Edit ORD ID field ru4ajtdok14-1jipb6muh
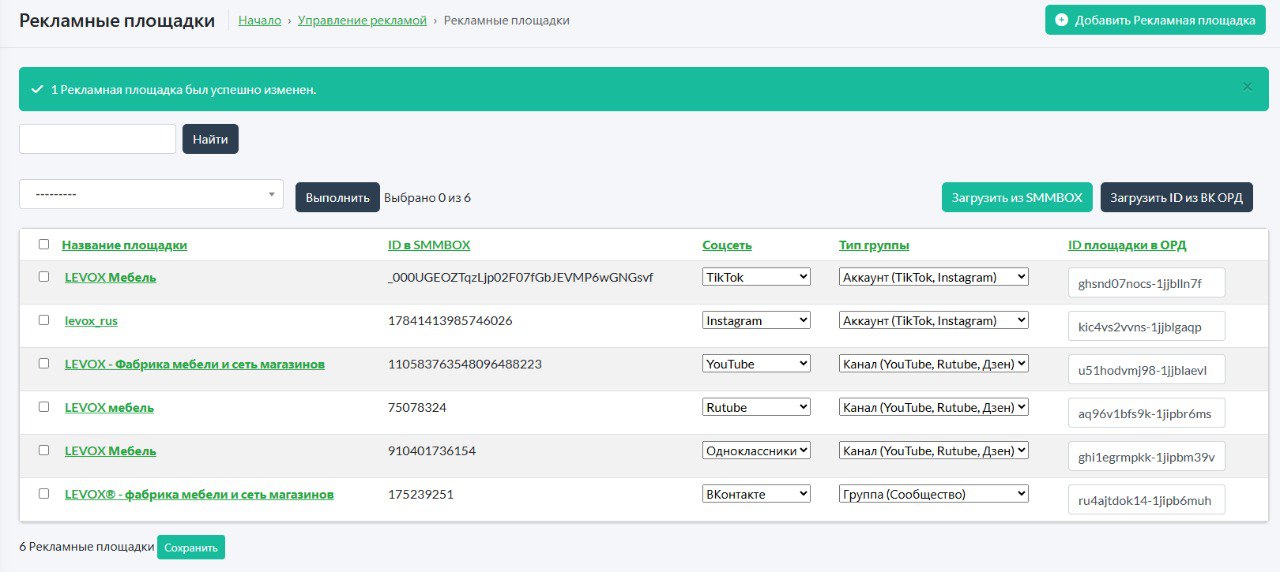This screenshot has height=572, width=1280. point(1147,500)
